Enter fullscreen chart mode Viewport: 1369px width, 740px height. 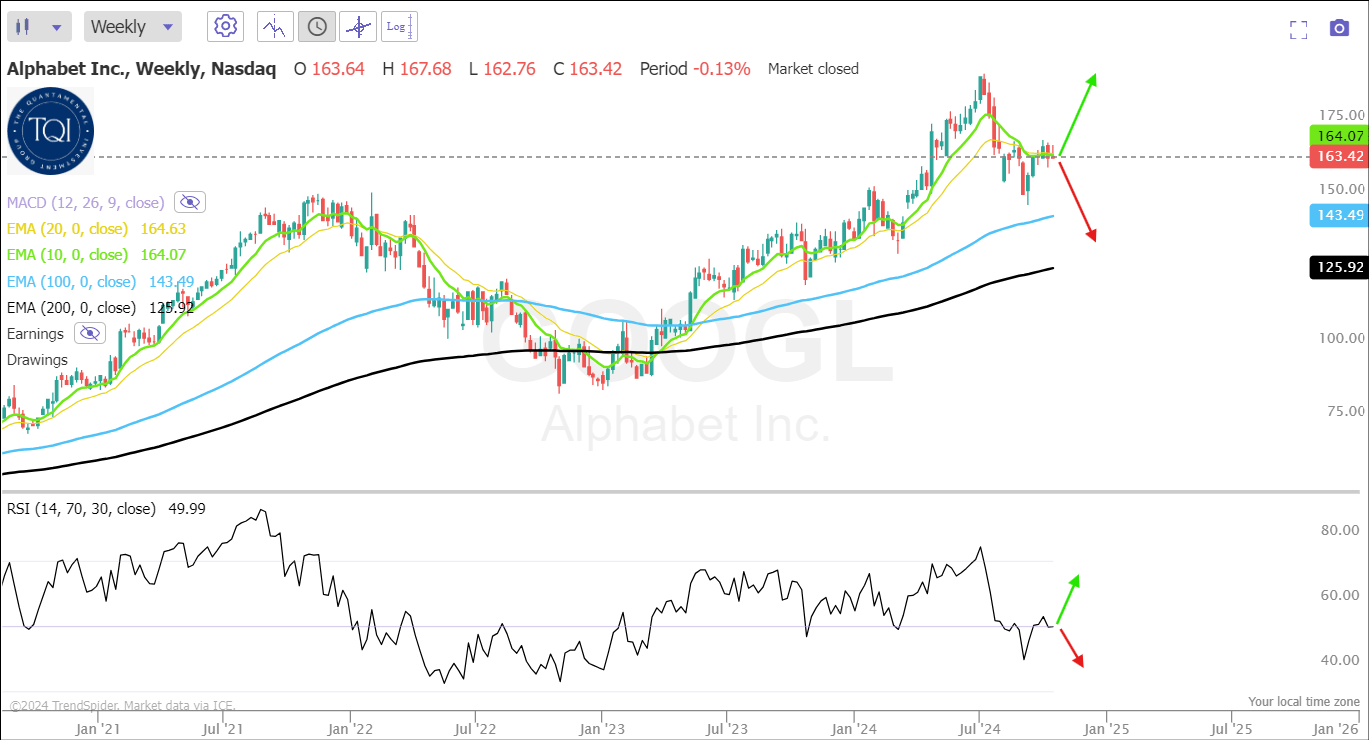[x=1299, y=29]
